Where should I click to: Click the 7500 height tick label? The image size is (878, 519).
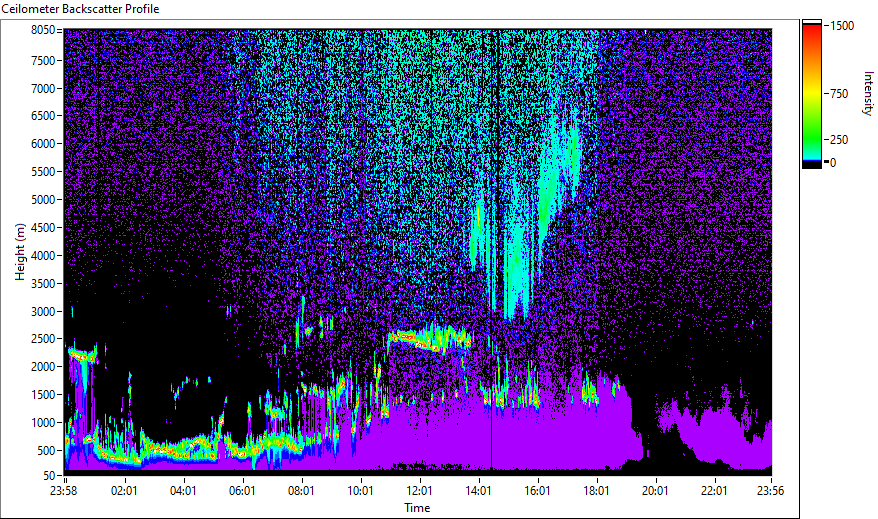(43, 60)
